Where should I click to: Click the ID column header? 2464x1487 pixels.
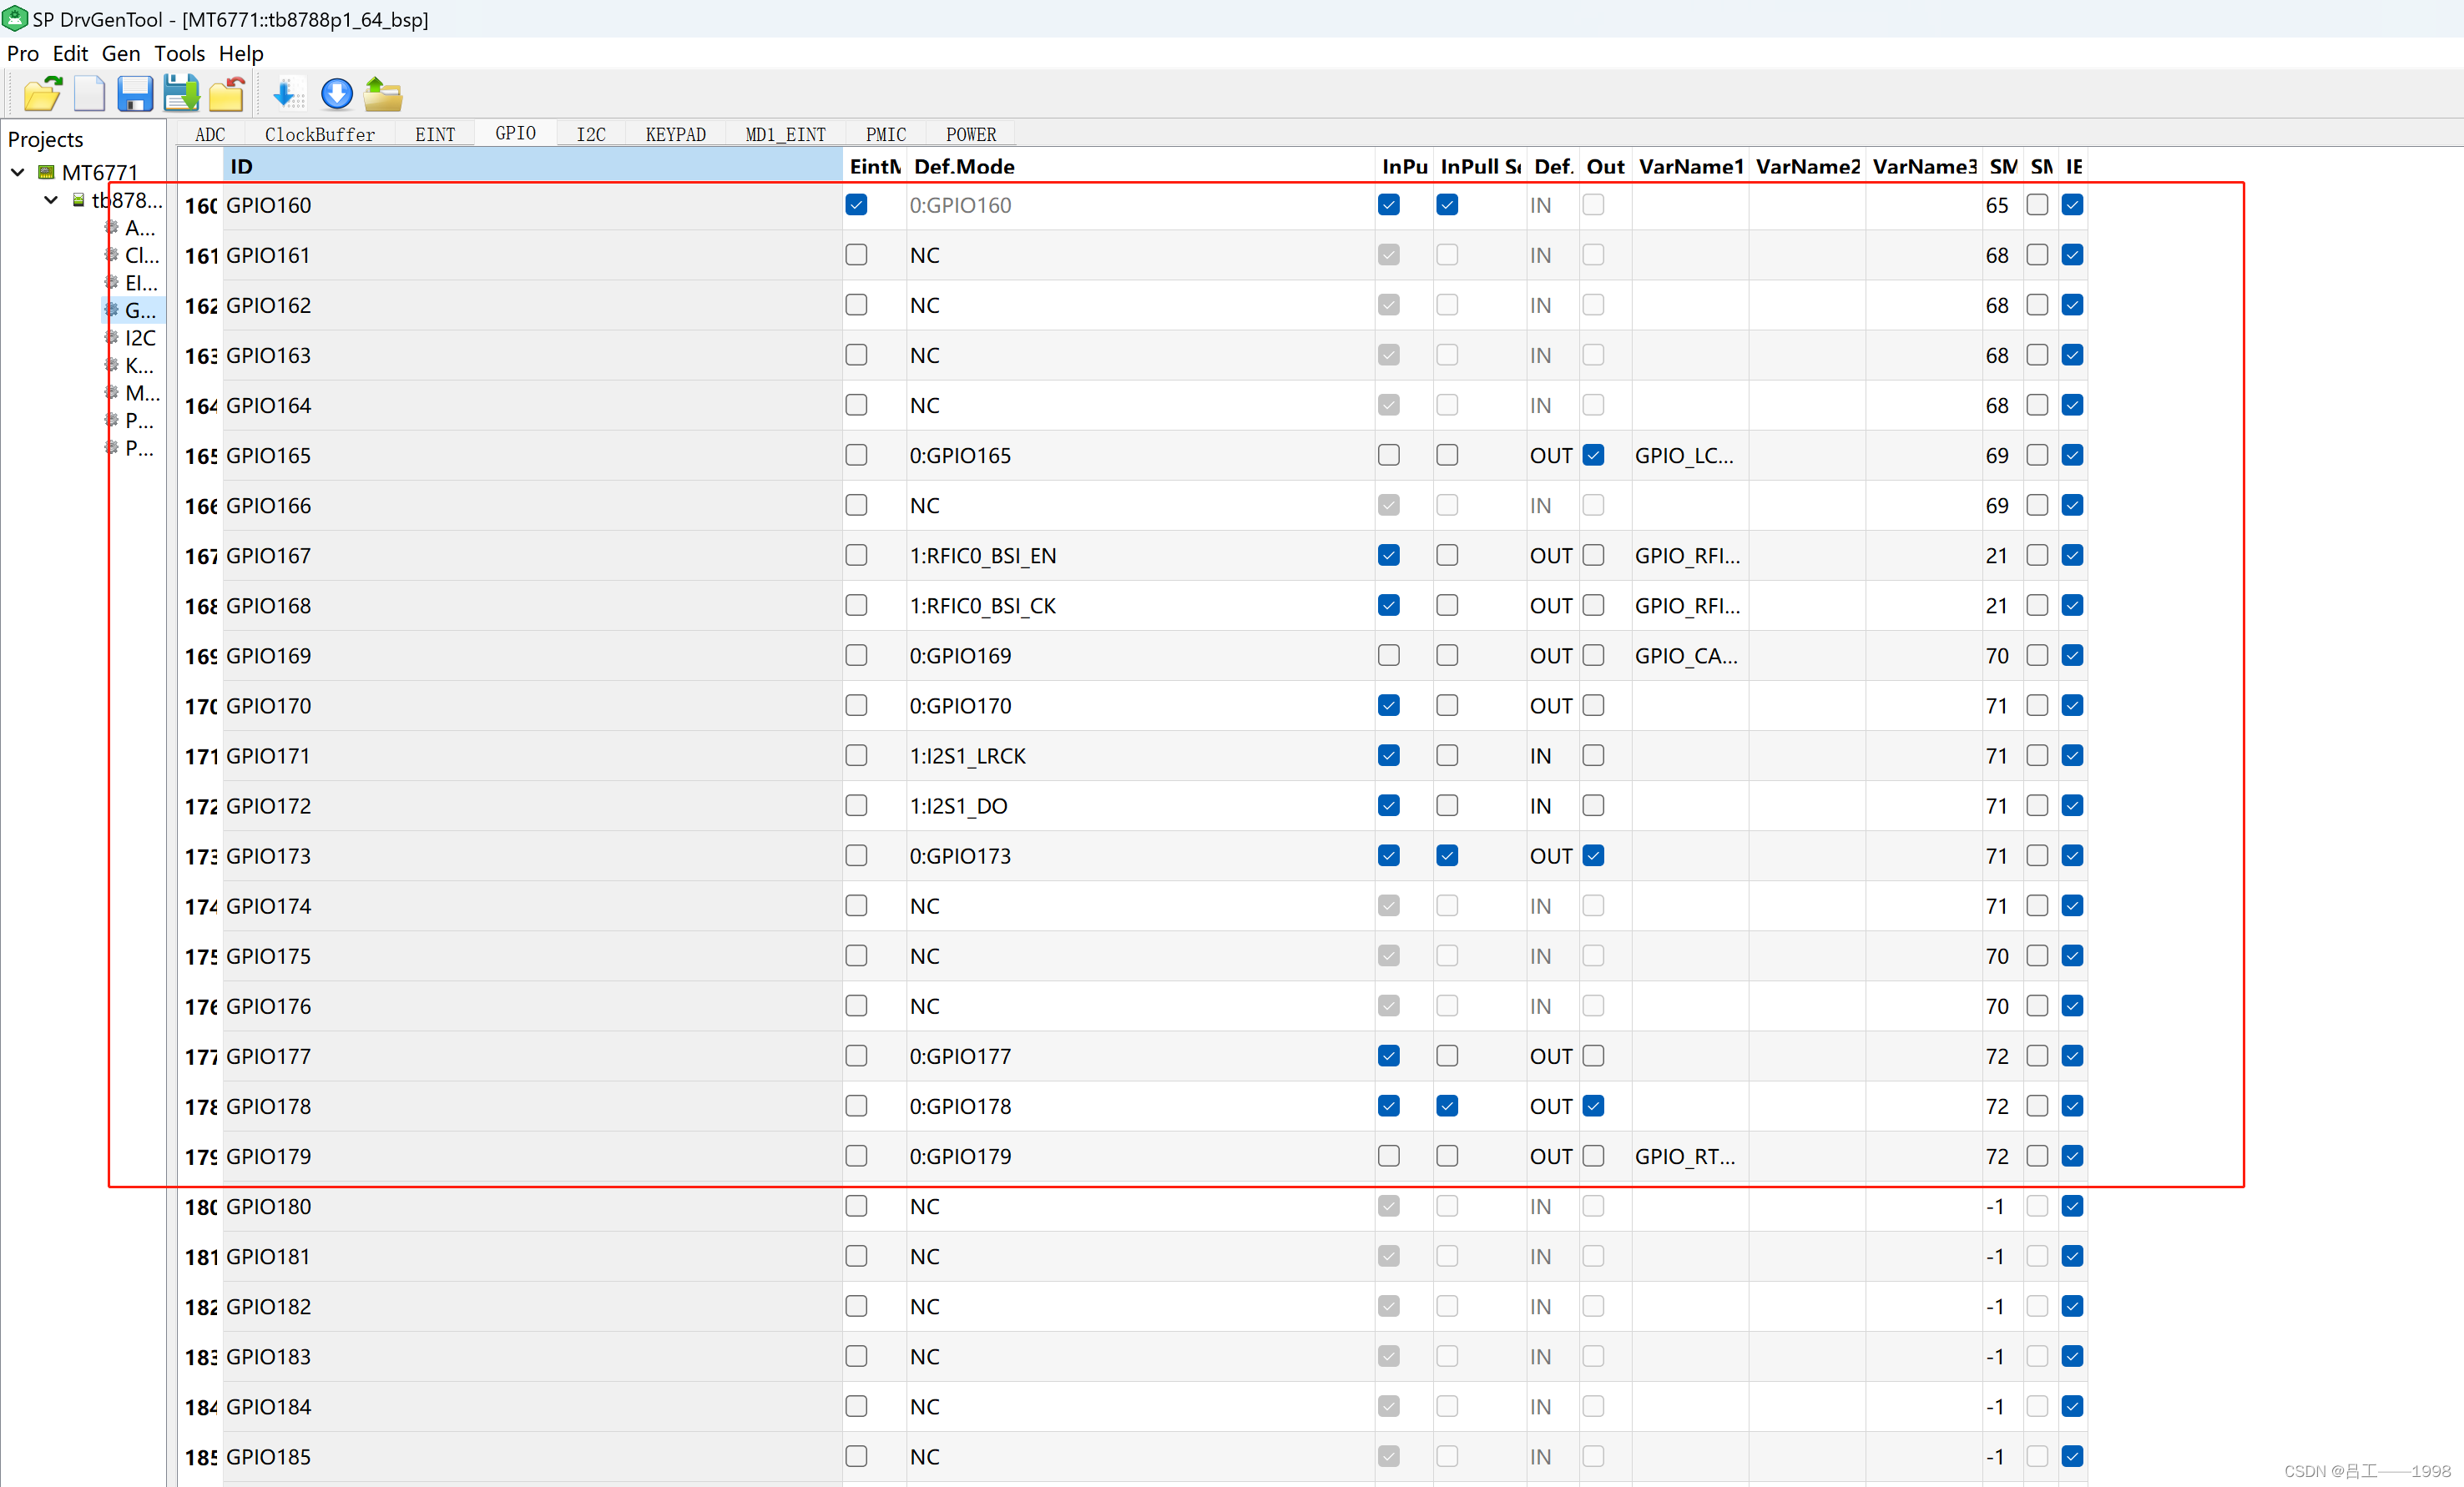[x=533, y=166]
